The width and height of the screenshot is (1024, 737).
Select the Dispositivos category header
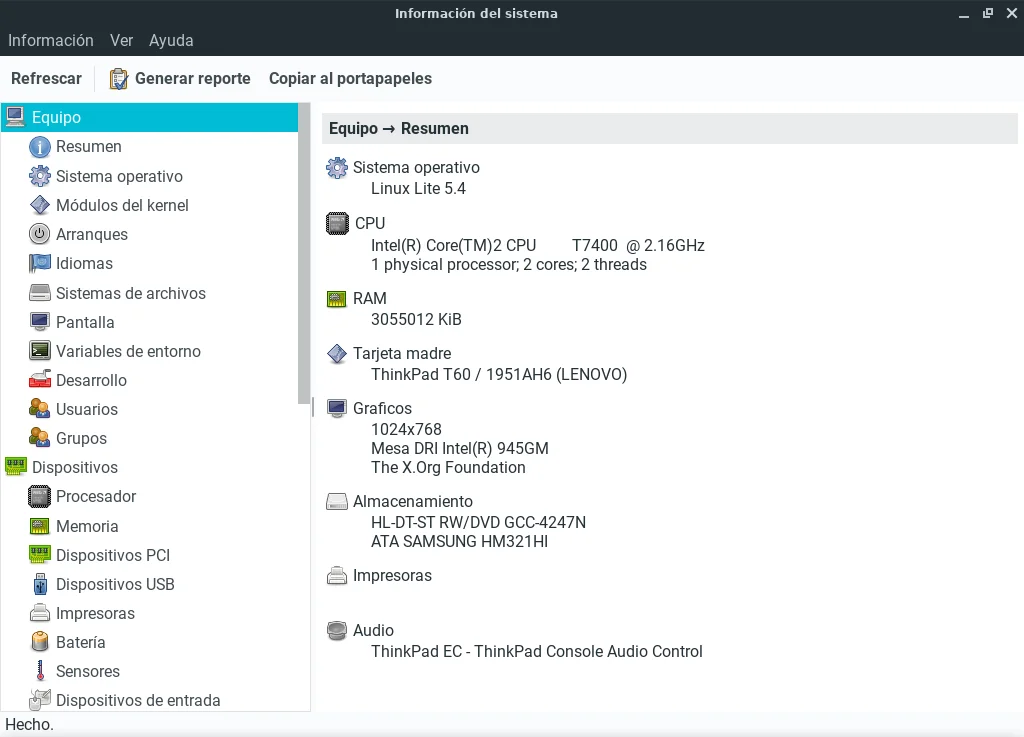click(75, 467)
